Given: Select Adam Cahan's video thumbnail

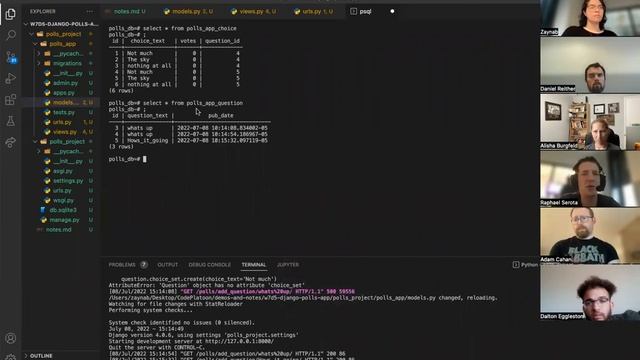Looking at the screenshot, I should (x=590, y=236).
